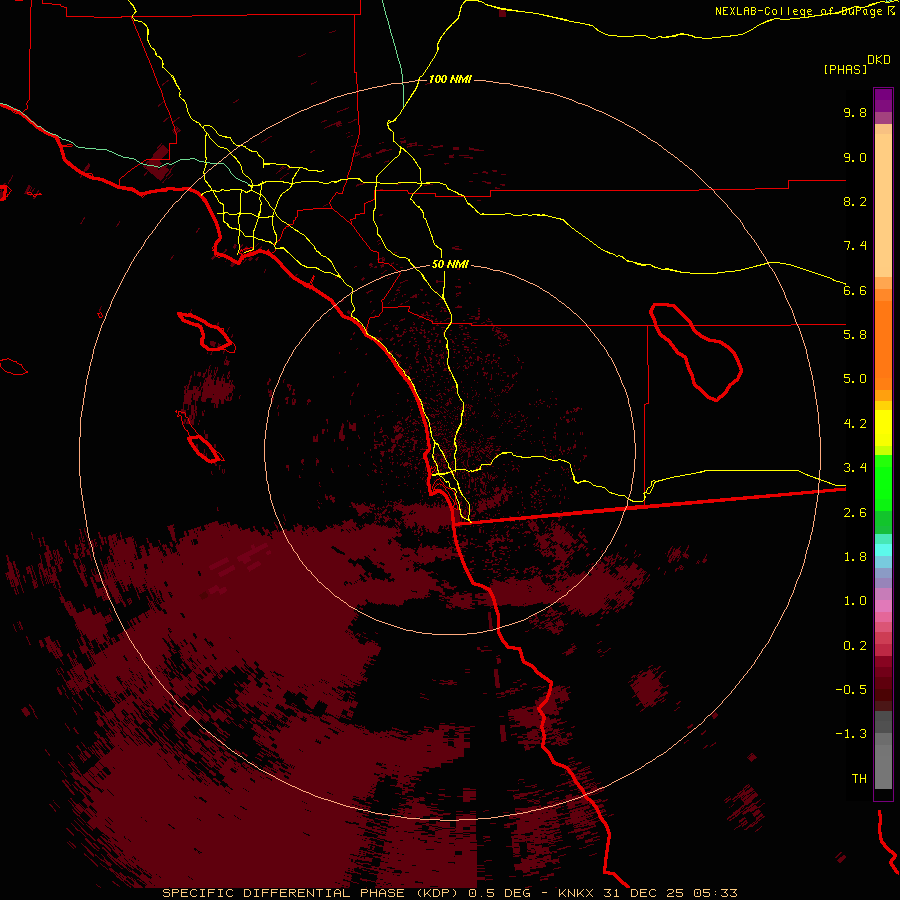The width and height of the screenshot is (900, 900).
Task: Click the TH legend label
Action: [x=859, y=779]
